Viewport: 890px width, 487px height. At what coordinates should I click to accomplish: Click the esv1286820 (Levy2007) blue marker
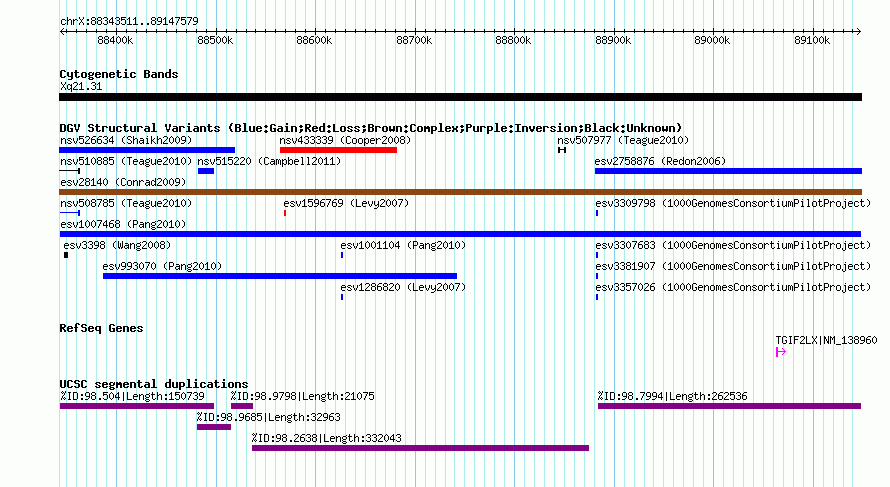pos(342,297)
